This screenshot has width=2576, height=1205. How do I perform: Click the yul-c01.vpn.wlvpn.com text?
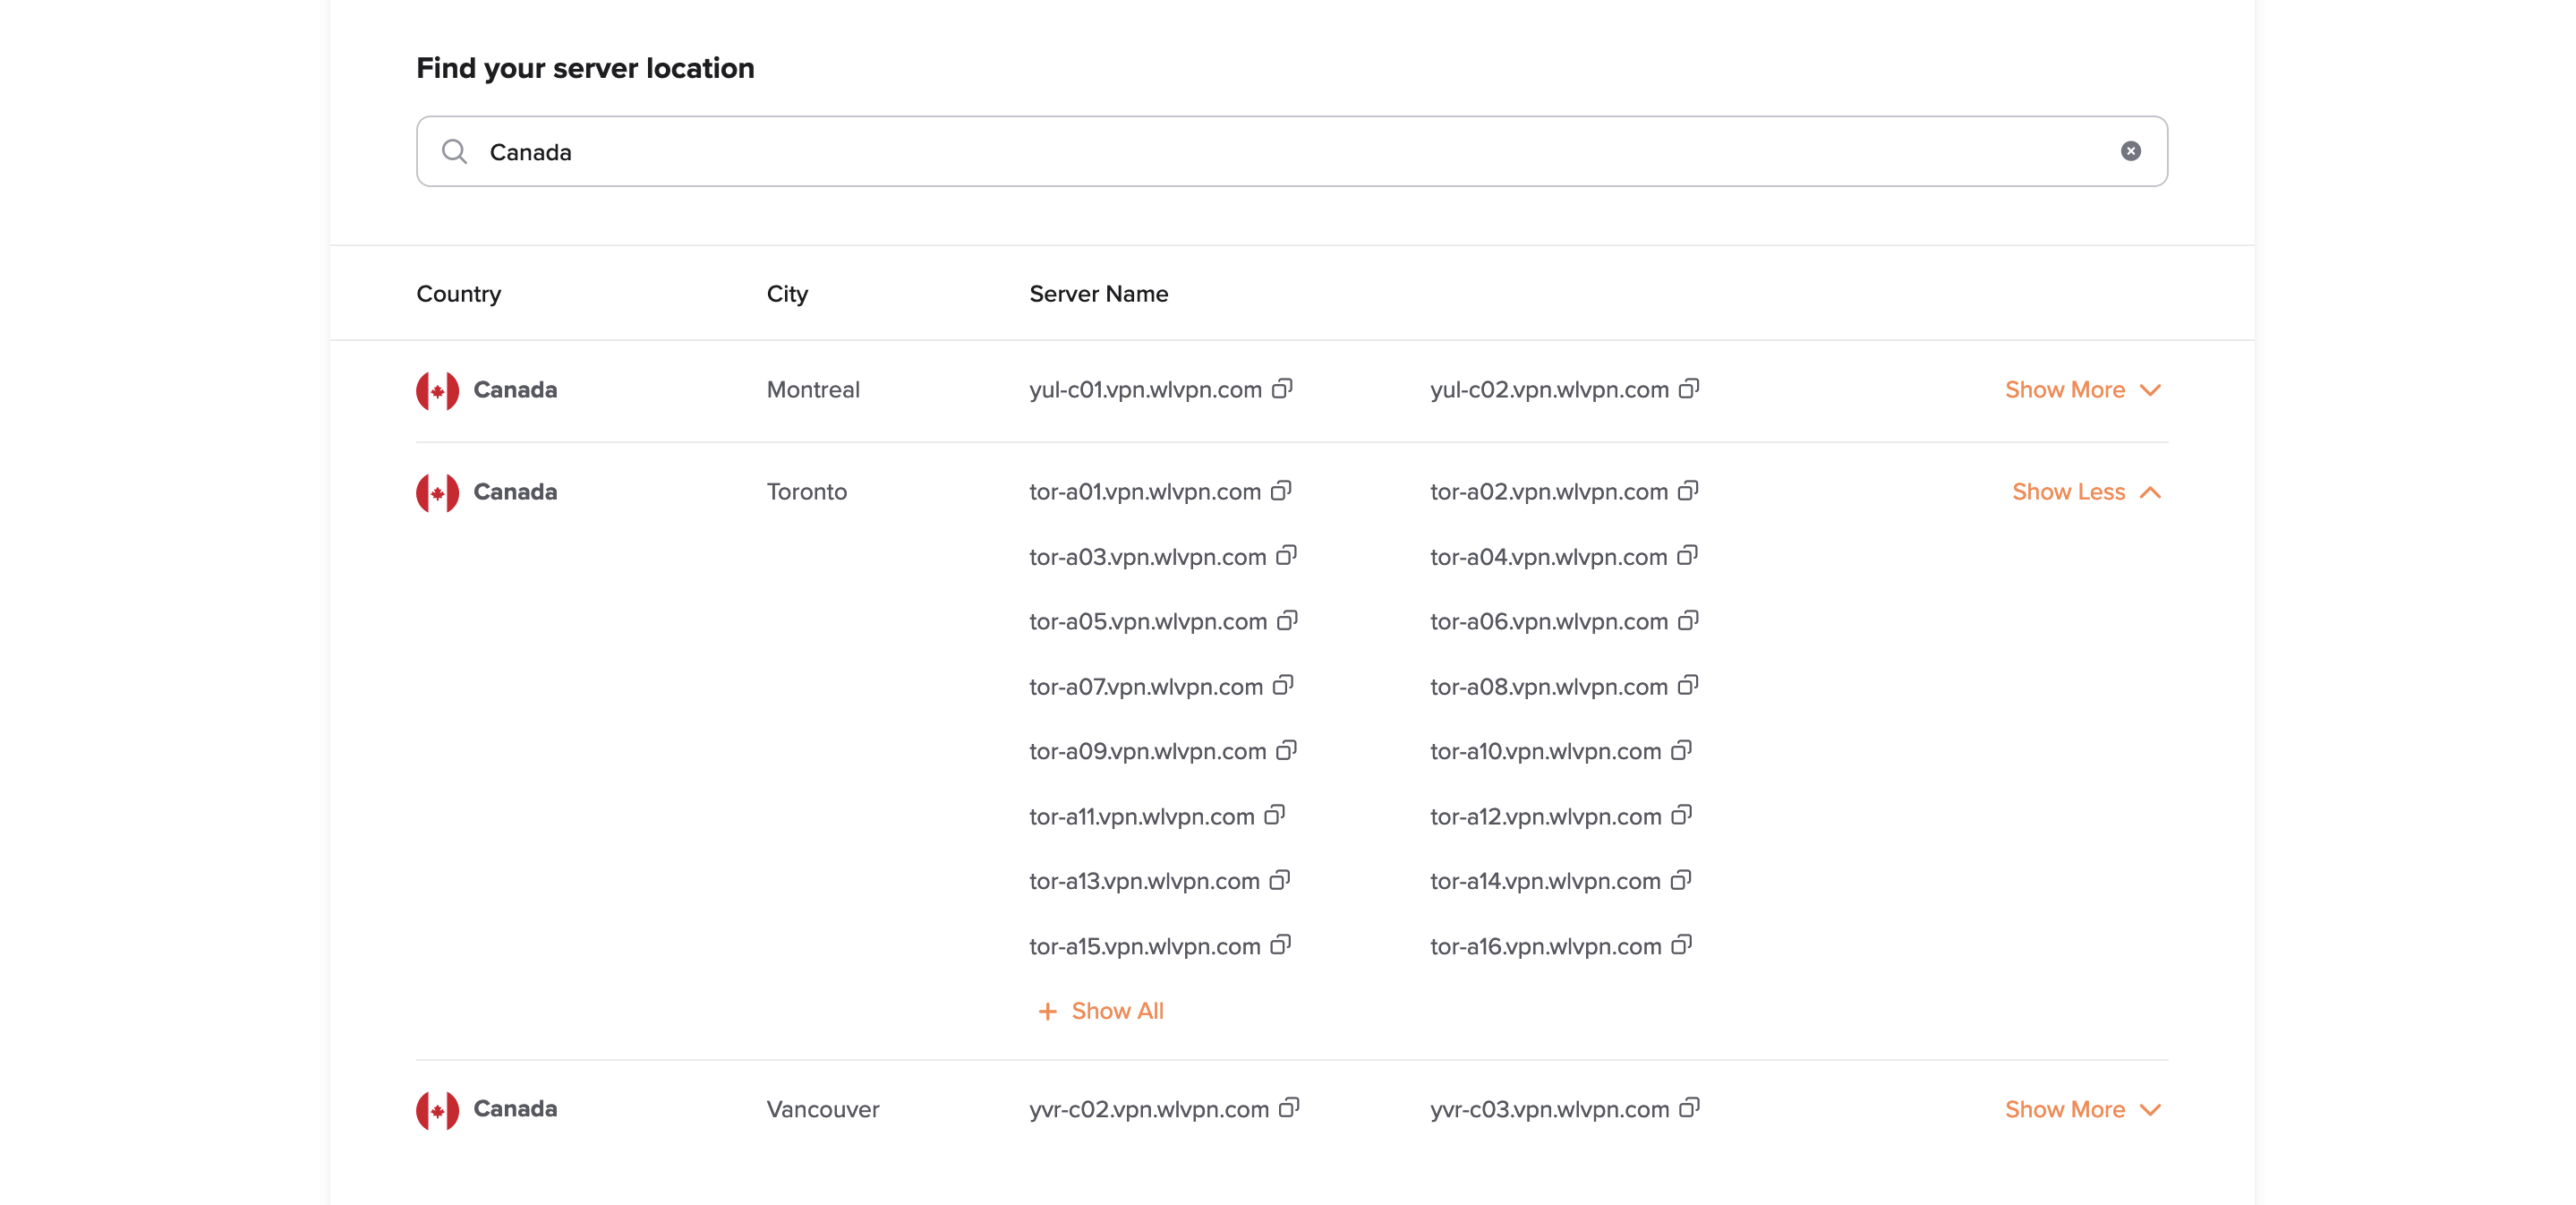(1145, 390)
